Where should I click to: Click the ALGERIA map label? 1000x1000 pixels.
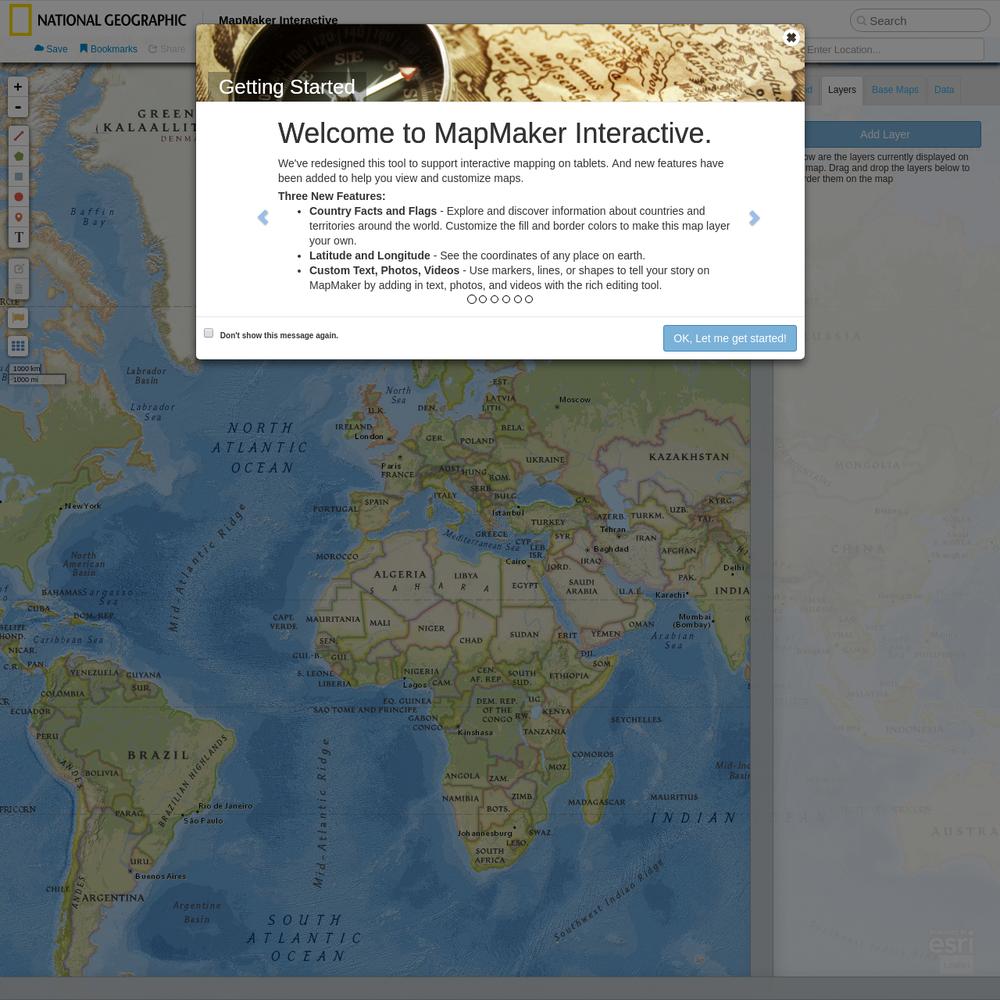(x=400, y=575)
